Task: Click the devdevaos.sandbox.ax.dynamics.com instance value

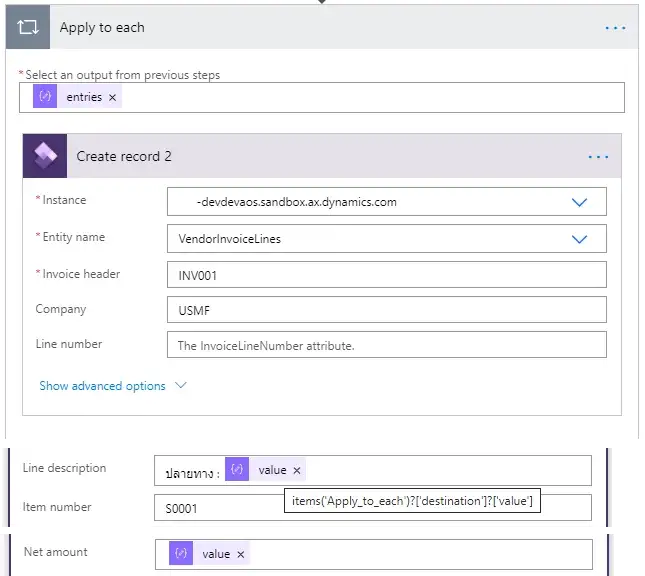Action: (x=297, y=202)
